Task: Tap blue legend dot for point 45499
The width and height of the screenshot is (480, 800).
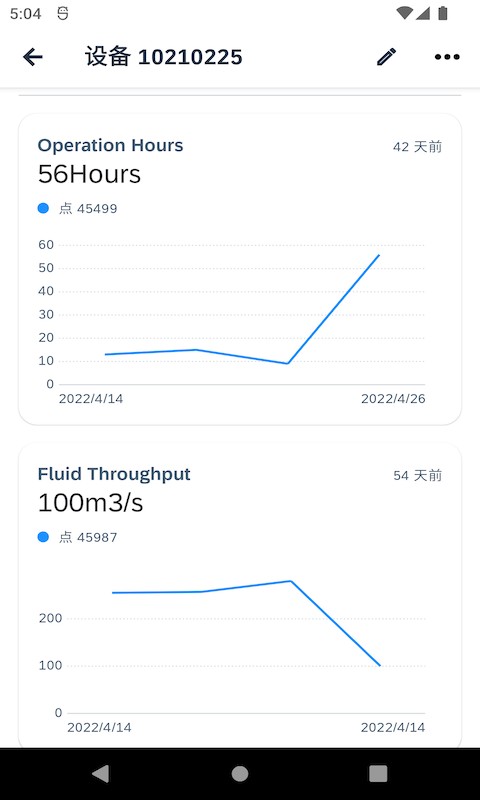Action: [x=43, y=208]
